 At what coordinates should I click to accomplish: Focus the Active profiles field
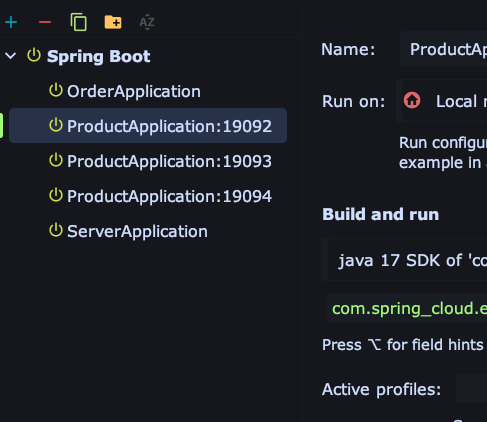(x=472, y=389)
